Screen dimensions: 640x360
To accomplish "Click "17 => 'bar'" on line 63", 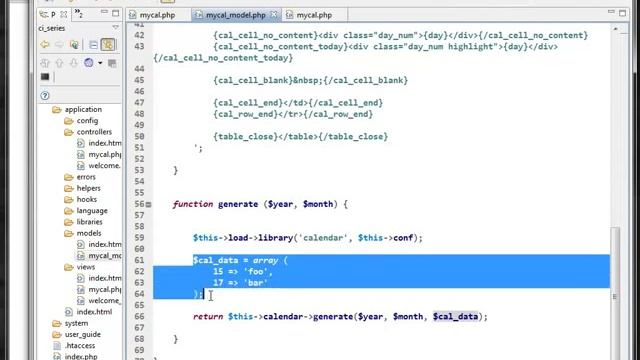I will pyautogui.click(x=240, y=283).
